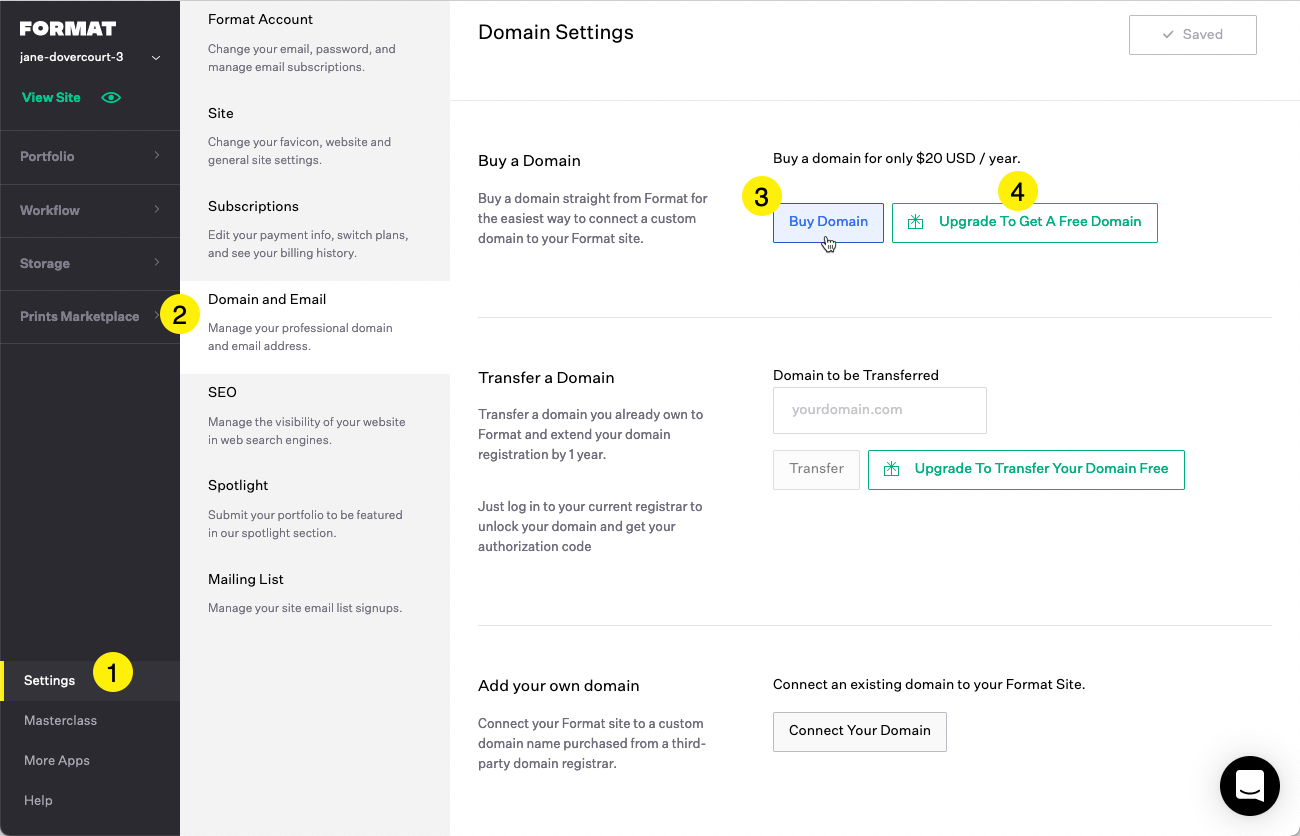Image resolution: width=1300 pixels, height=836 pixels.
Task: Click checkmark icon in Saved button
Action: [1167, 35]
